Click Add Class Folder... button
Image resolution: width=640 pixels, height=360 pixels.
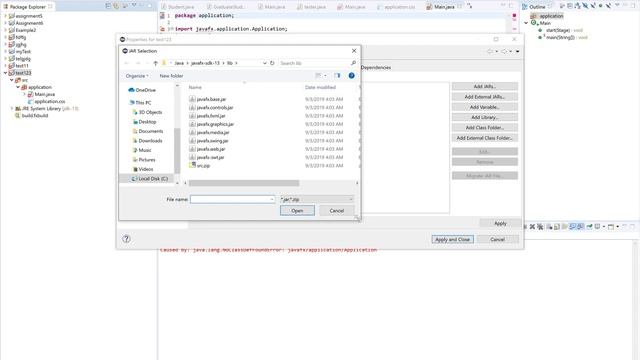pos(485,127)
